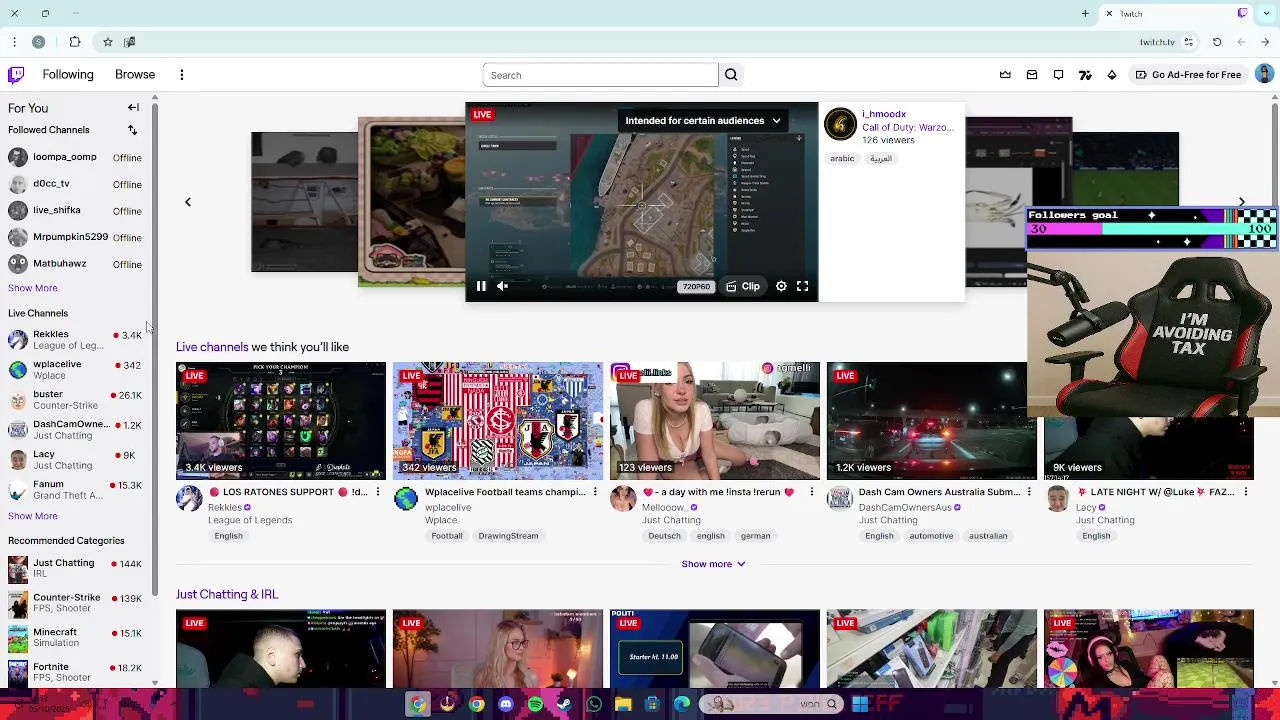Screen dimensions: 1280x720
Task: Show more live channels in sidebar
Action: click(x=33, y=516)
